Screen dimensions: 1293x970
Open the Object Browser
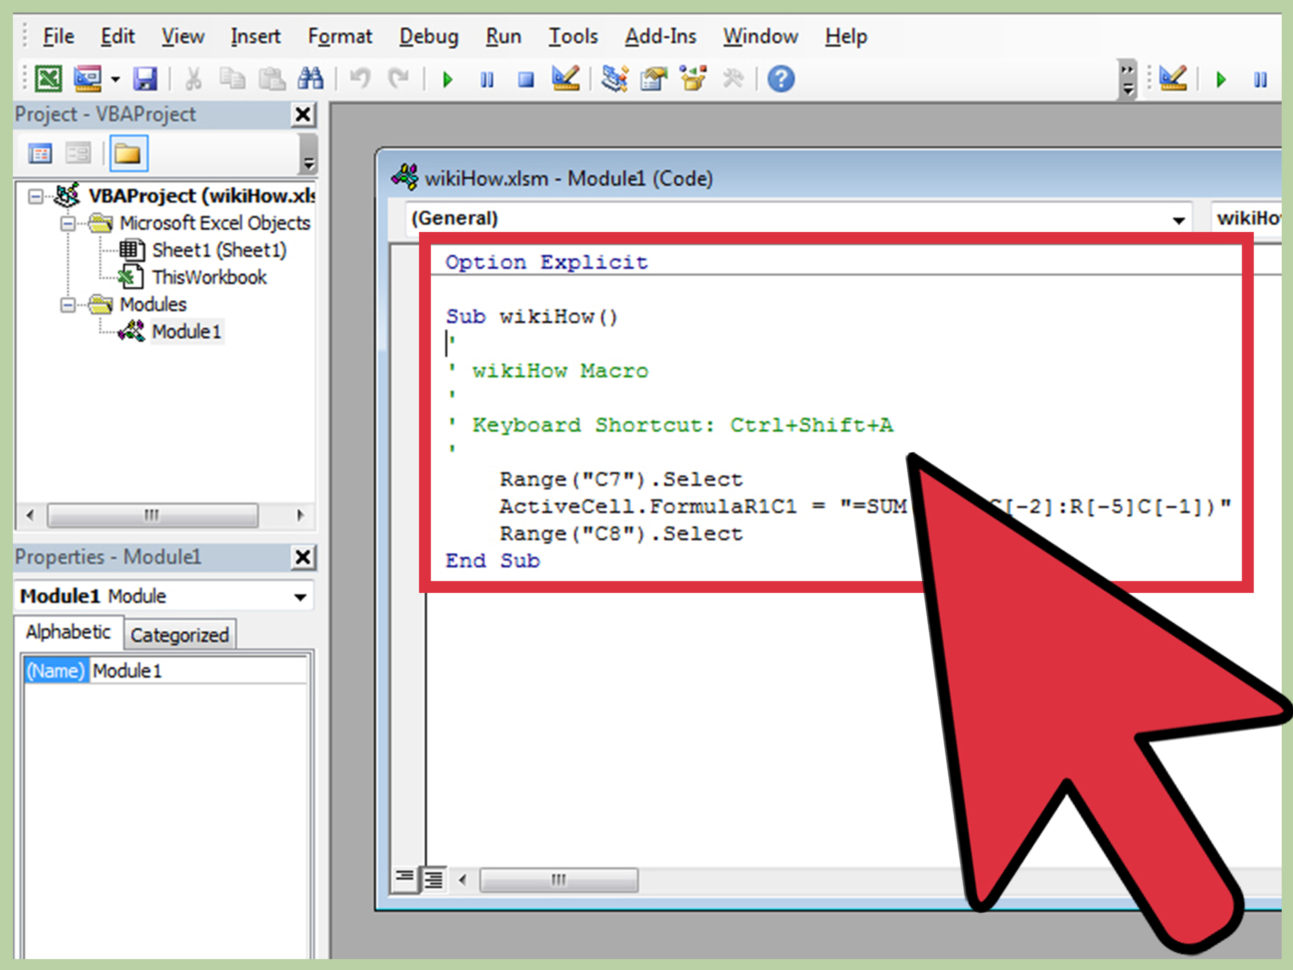692,78
